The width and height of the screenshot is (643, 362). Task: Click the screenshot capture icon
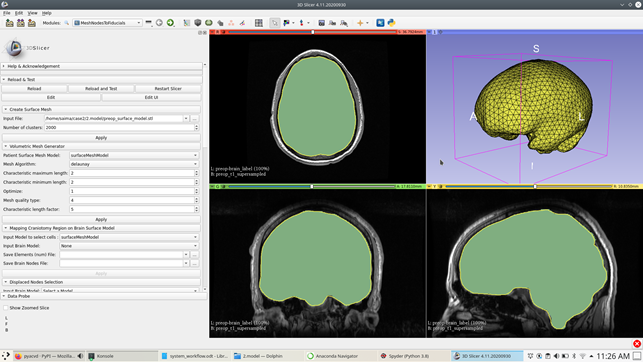322,23
